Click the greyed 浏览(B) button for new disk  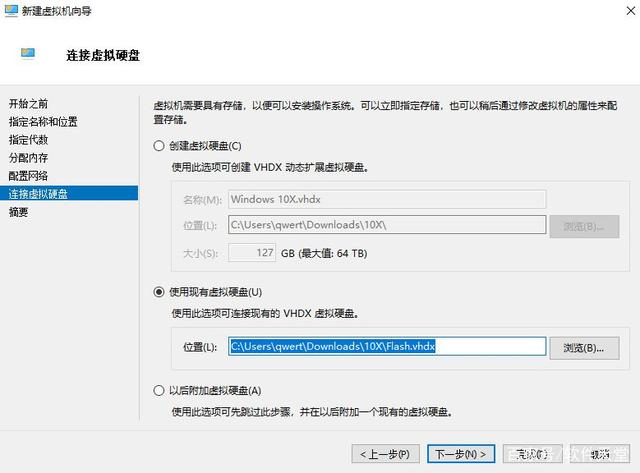(584, 227)
